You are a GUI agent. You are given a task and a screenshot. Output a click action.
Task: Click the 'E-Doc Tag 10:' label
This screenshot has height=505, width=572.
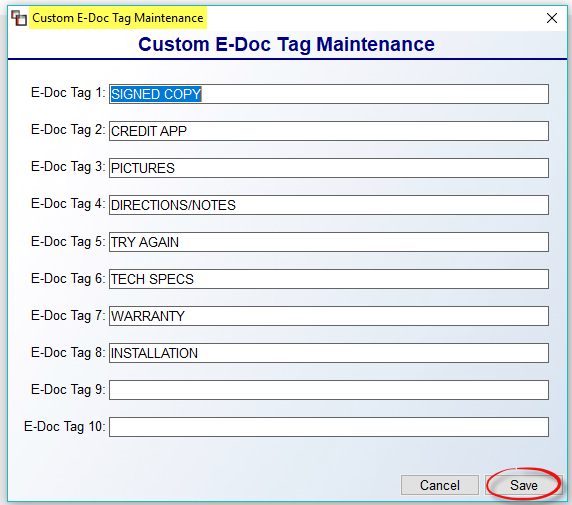(x=65, y=427)
